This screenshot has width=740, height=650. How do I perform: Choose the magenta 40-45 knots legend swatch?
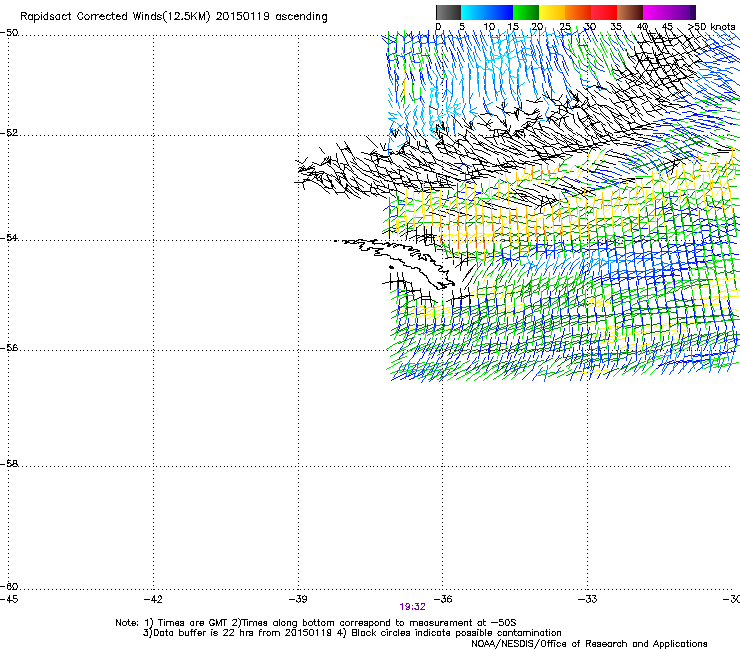(656, 12)
